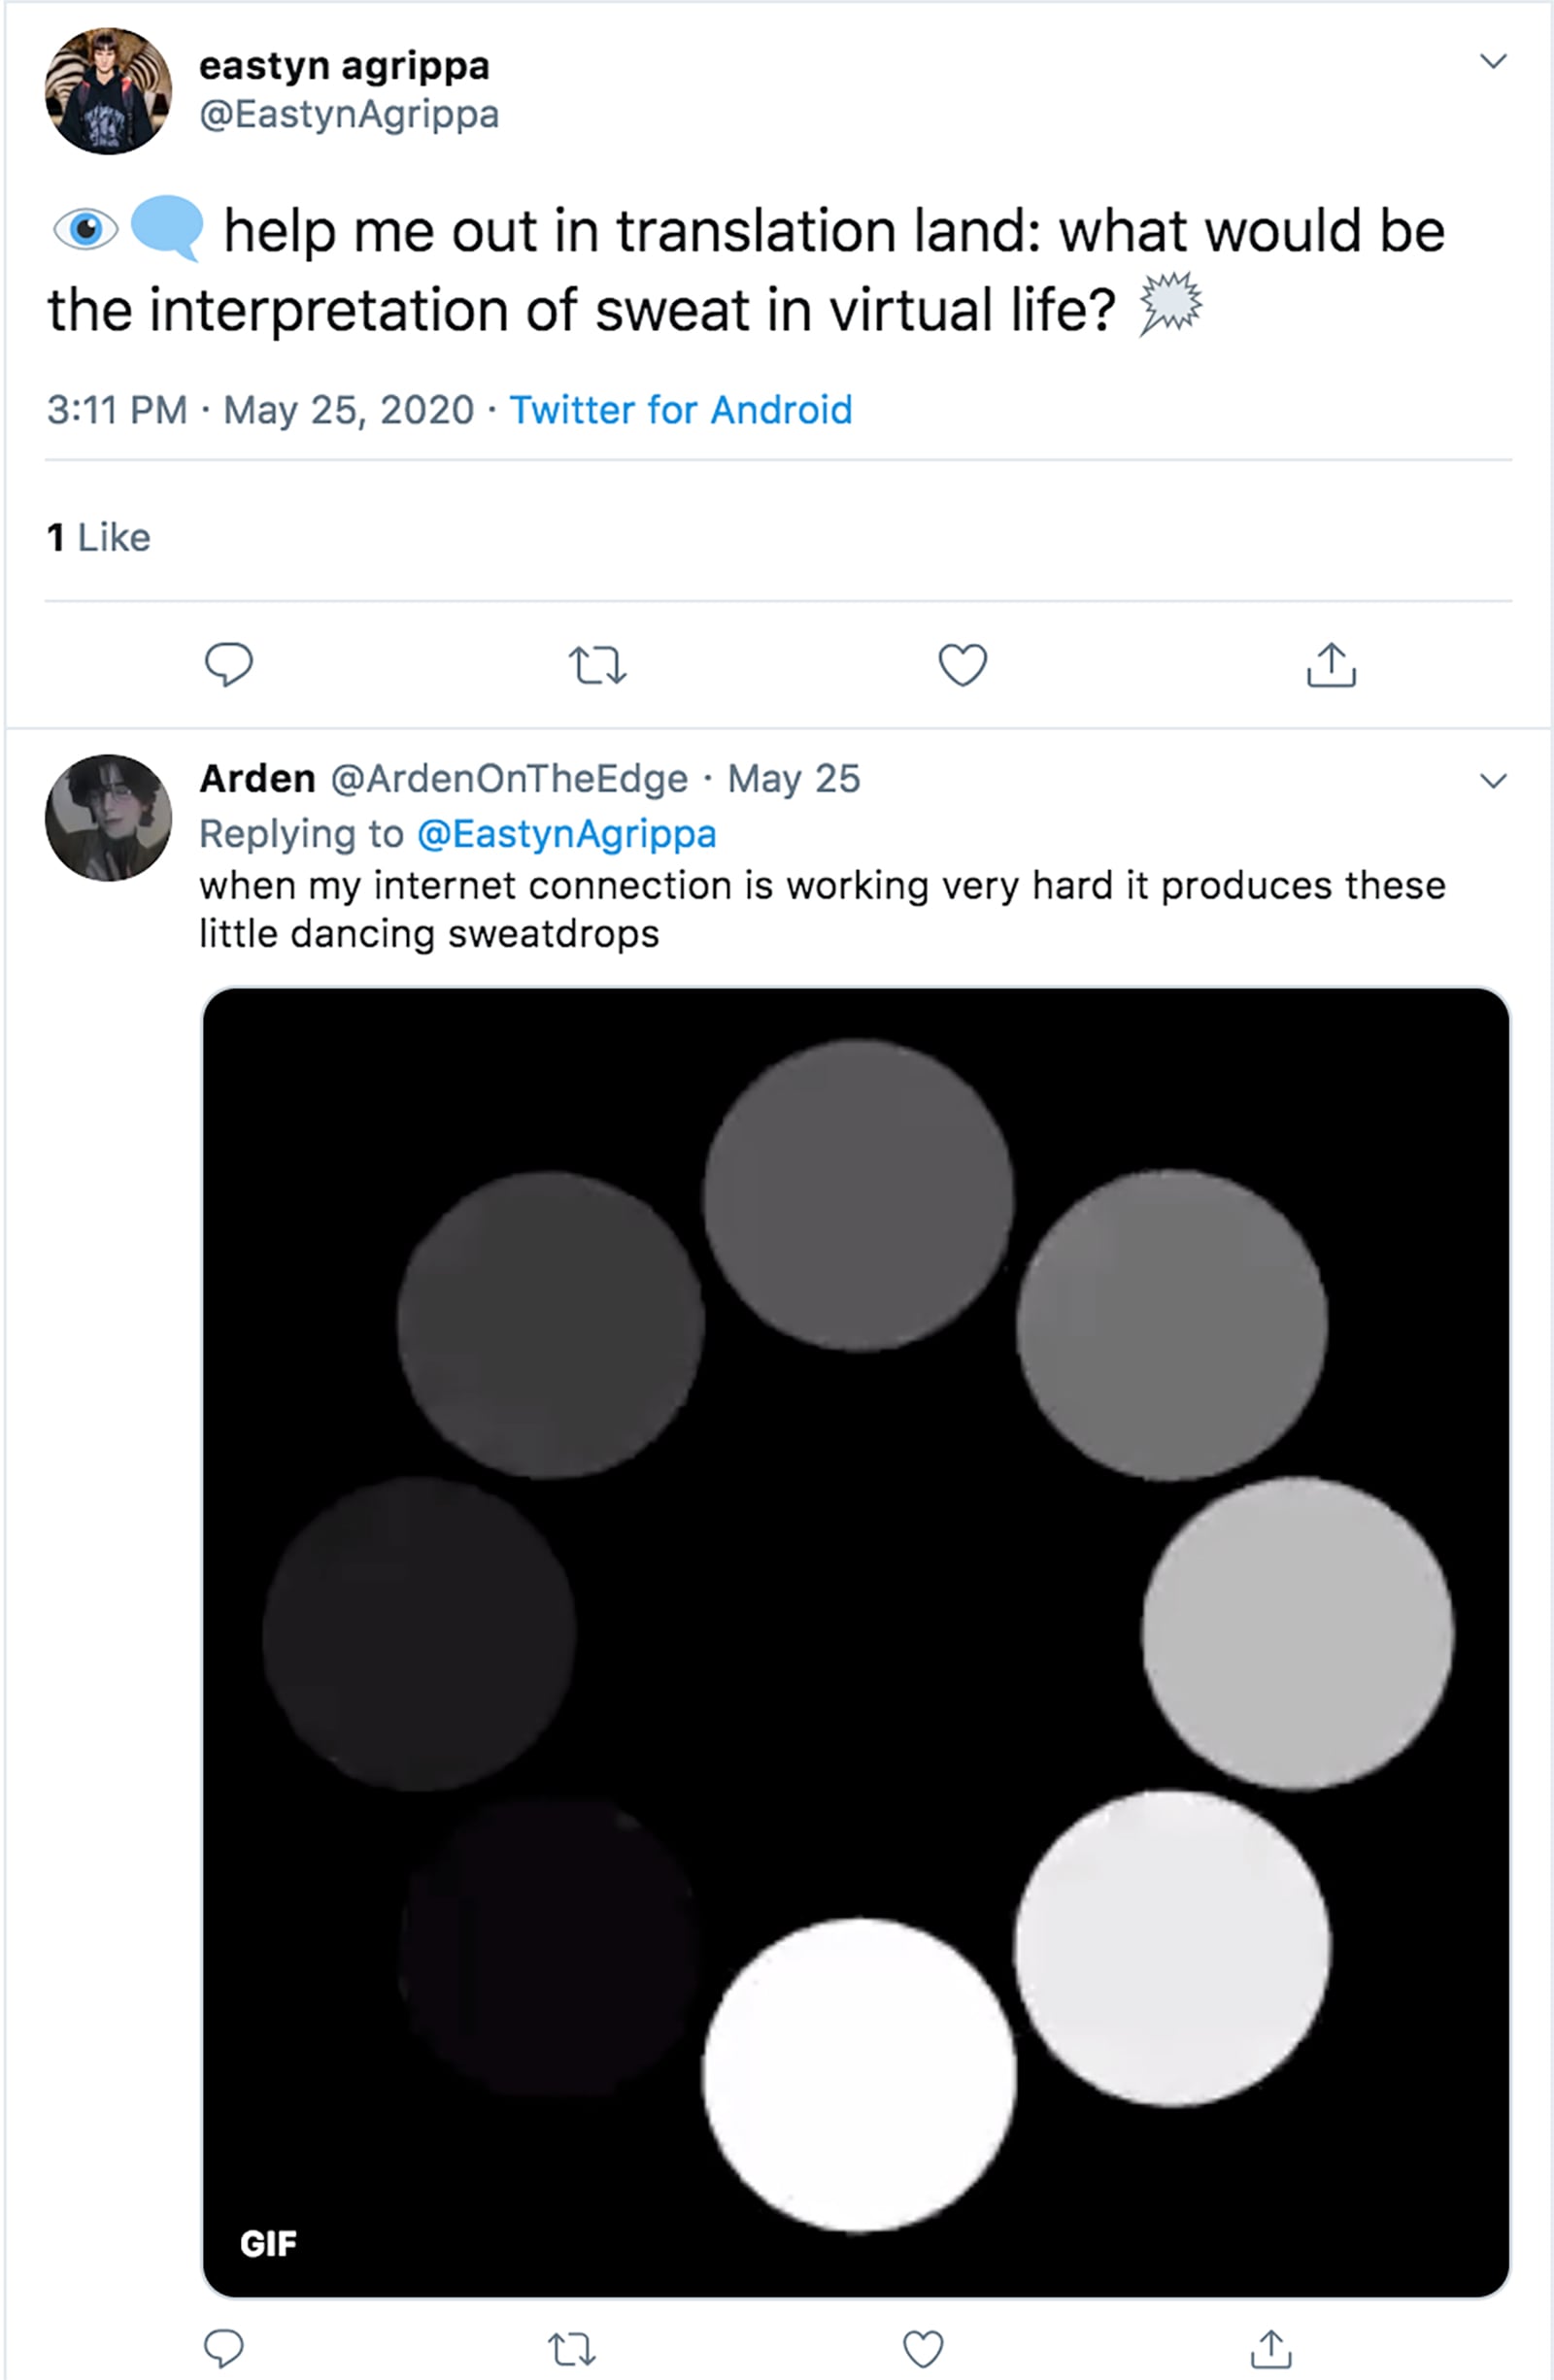Share the main tweet via share icon
The width and height of the screenshot is (1554, 2380).
pyautogui.click(x=1331, y=665)
